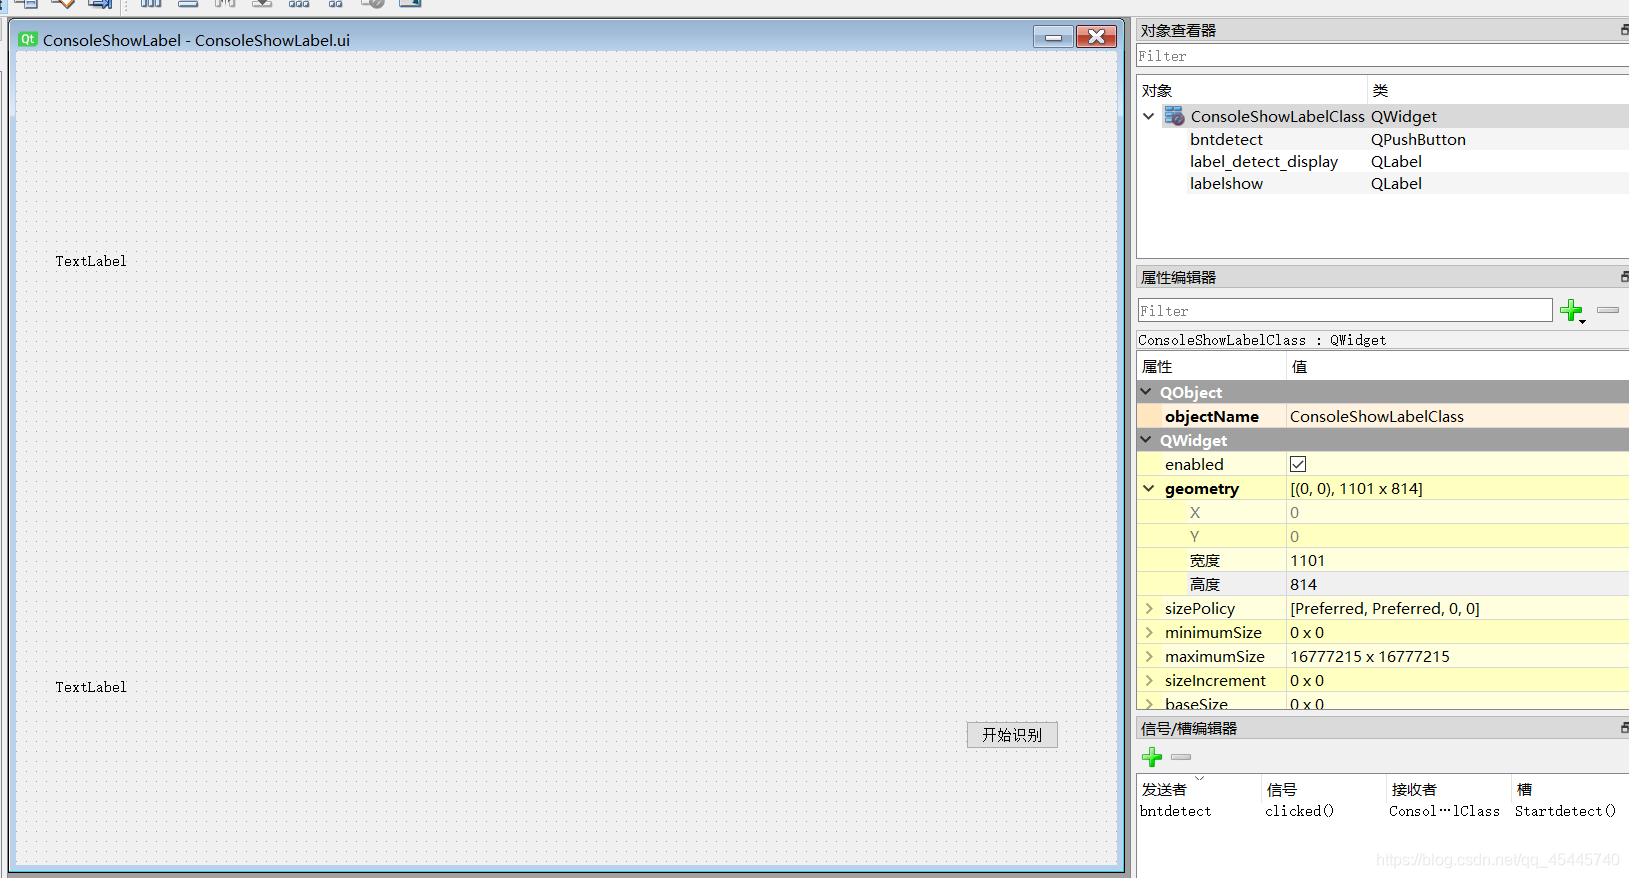Click the remove dynamic property minus icon
This screenshot has width=1629, height=878.
[1608, 311]
